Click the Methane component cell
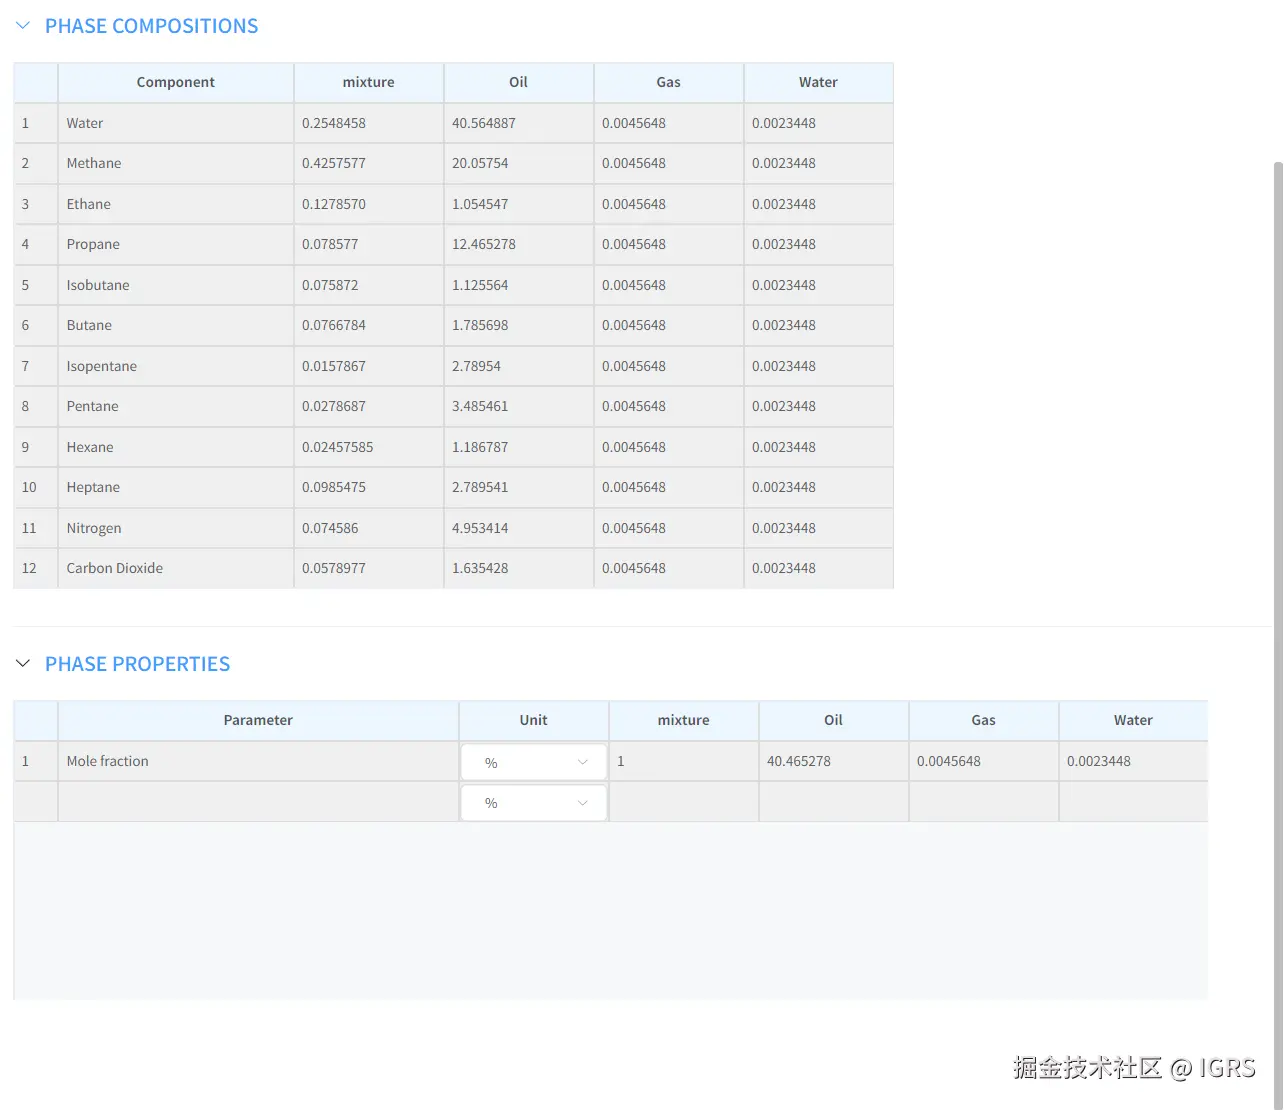Screen dimensions: 1284x1110 [94, 163]
